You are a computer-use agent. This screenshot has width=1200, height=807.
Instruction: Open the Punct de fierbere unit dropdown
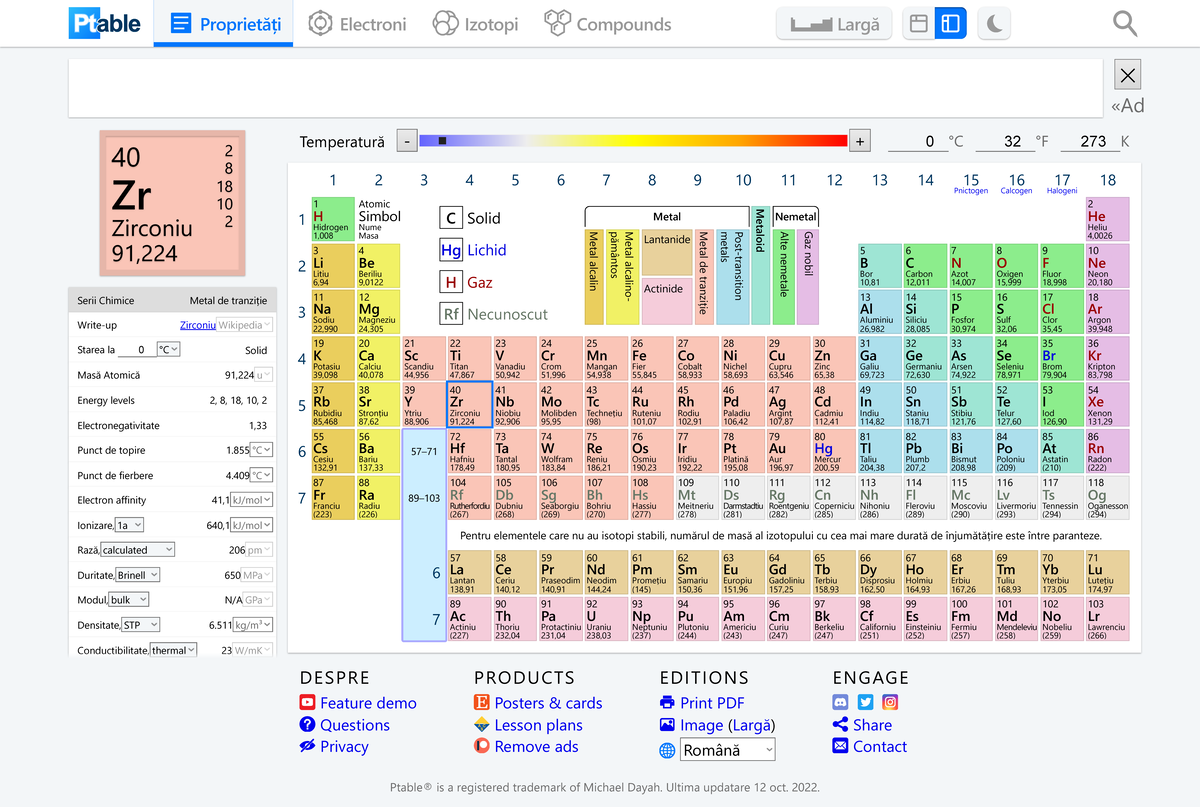(x=261, y=475)
